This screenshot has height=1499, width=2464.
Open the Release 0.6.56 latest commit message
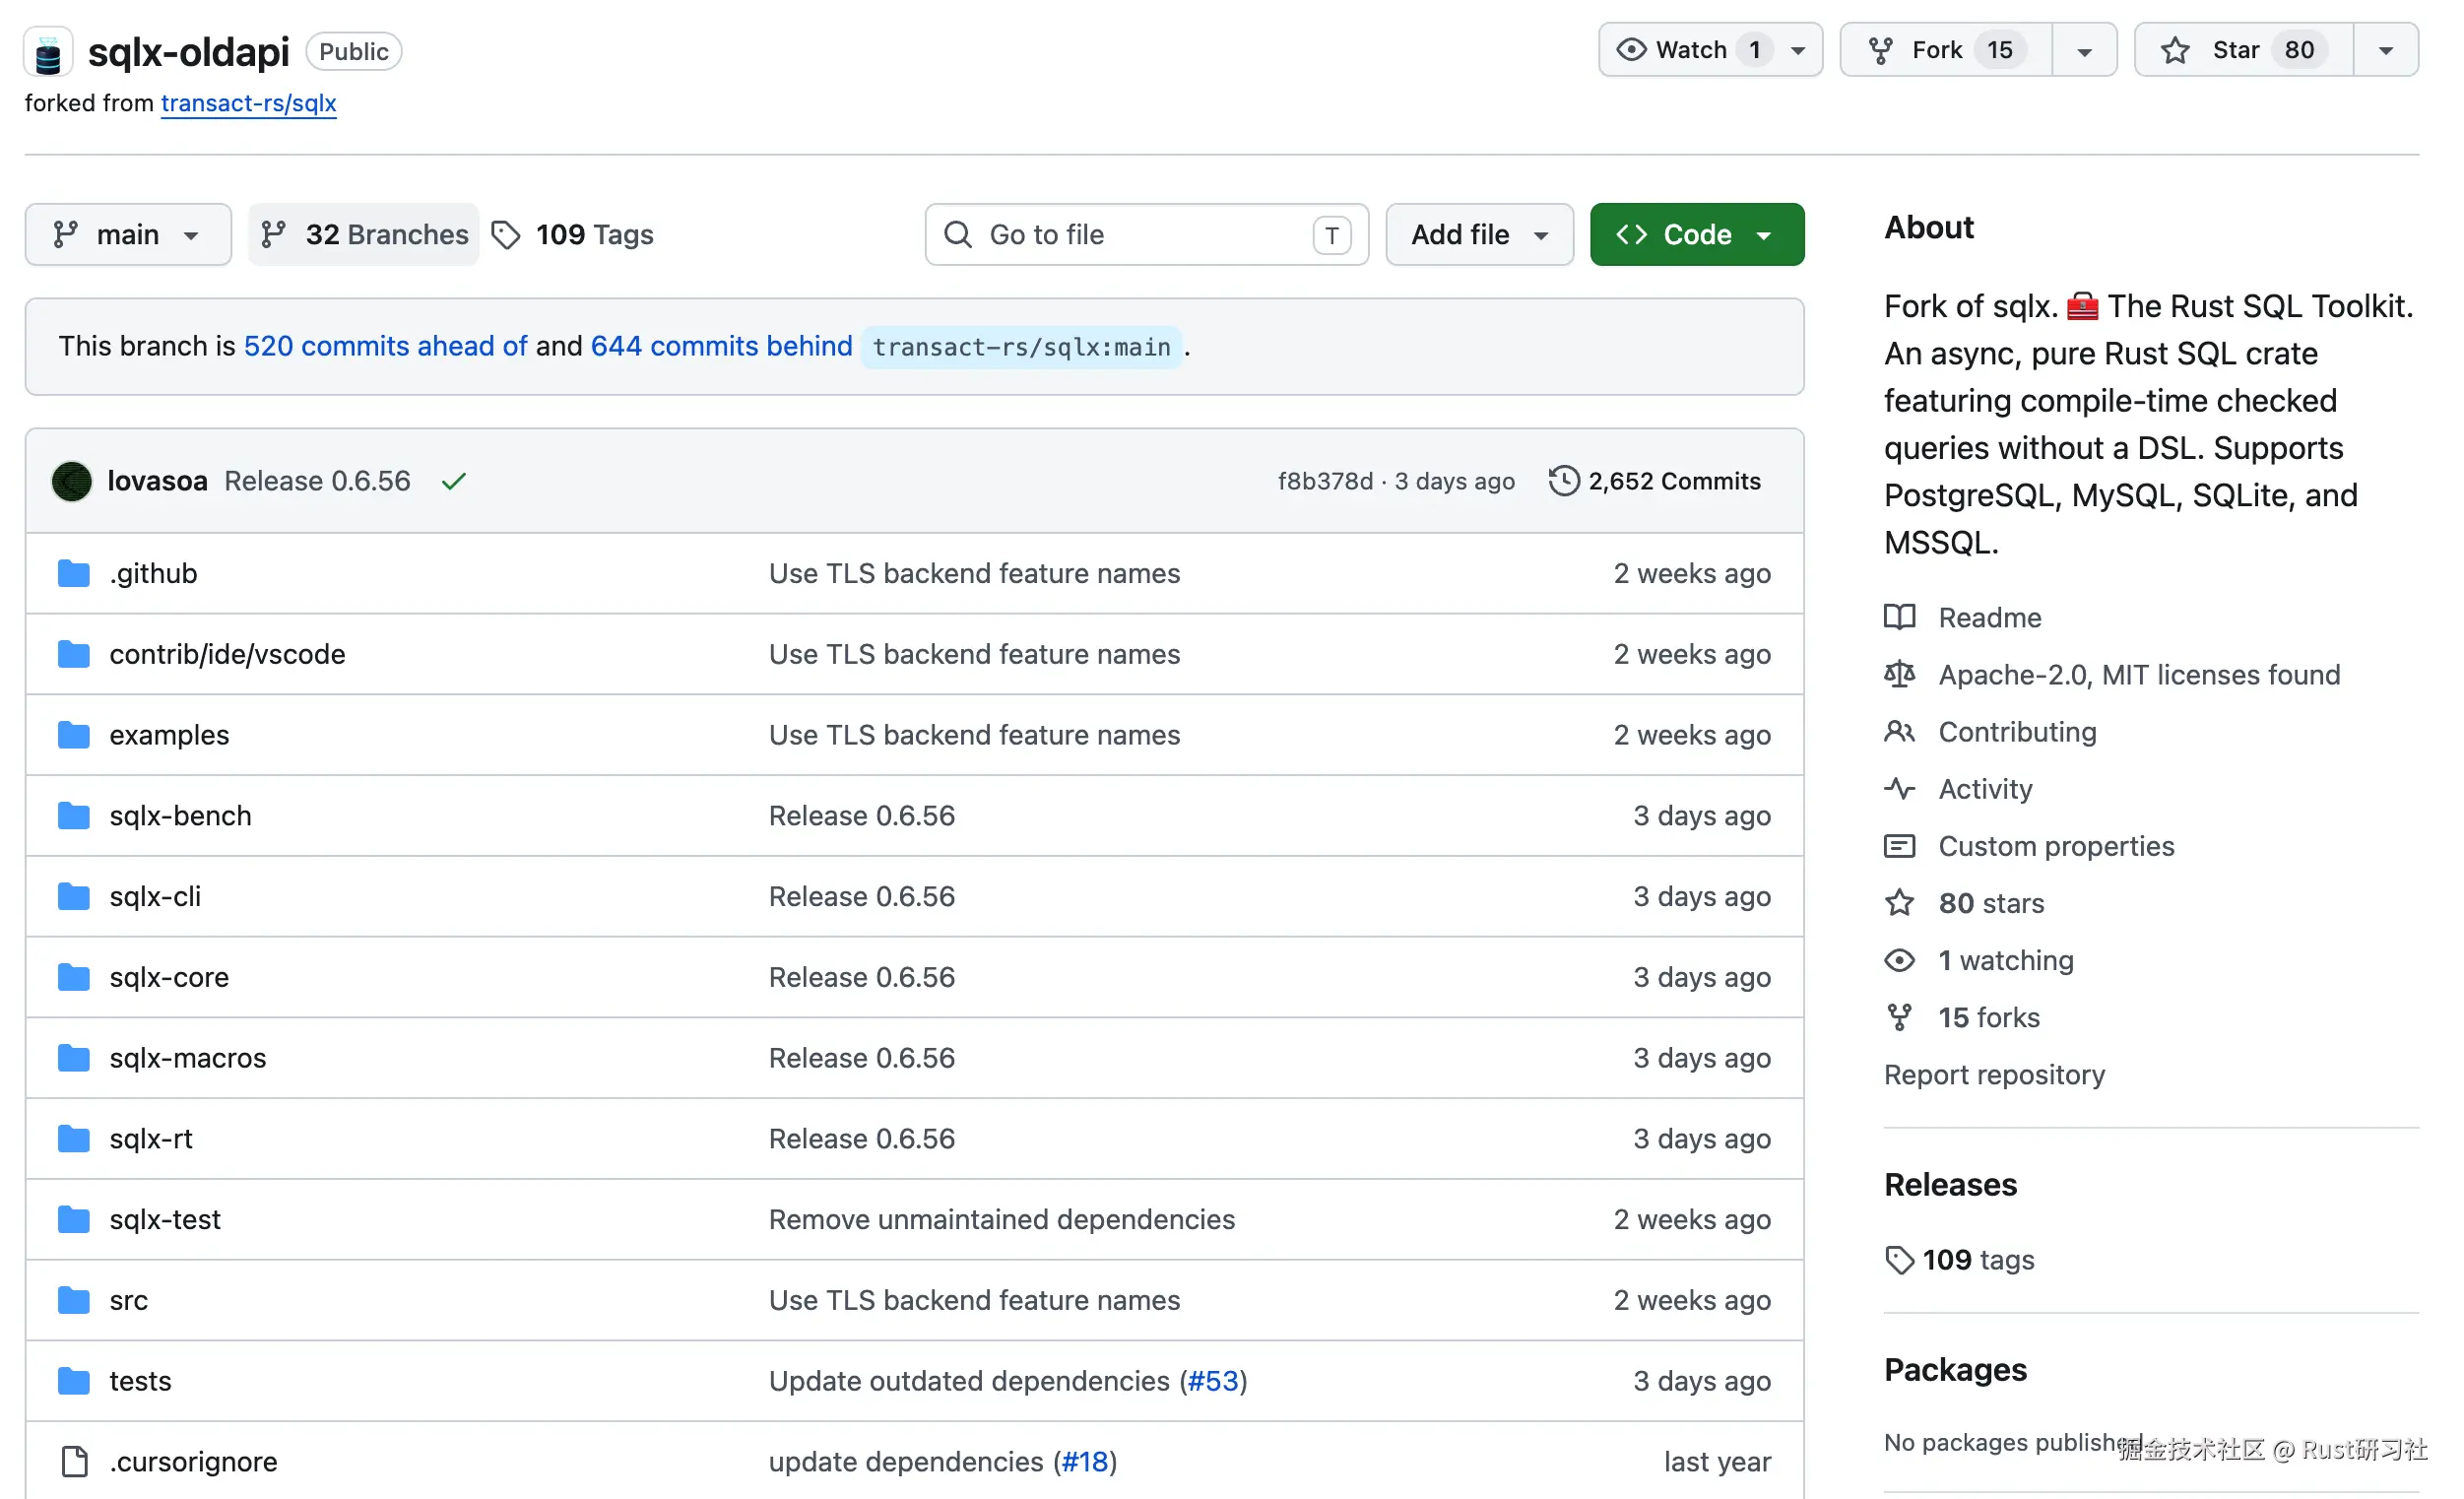[x=318, y=481]
